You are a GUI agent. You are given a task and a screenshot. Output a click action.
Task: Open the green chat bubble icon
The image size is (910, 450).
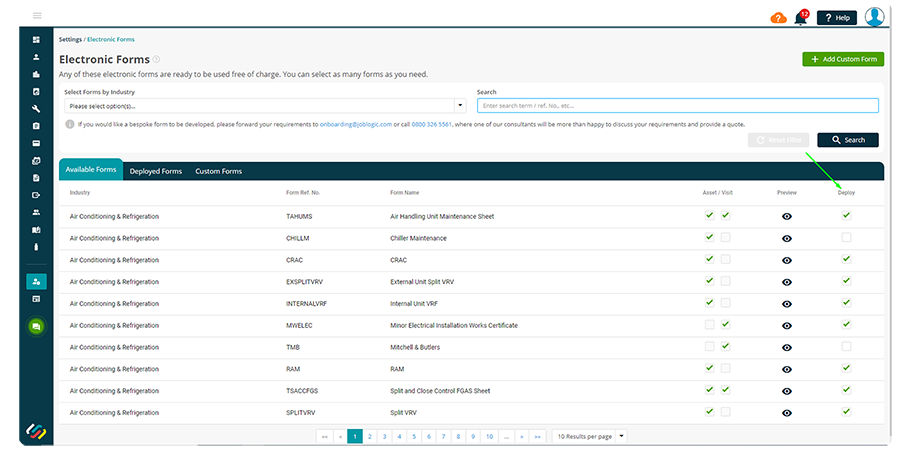(x=36, y=327)
